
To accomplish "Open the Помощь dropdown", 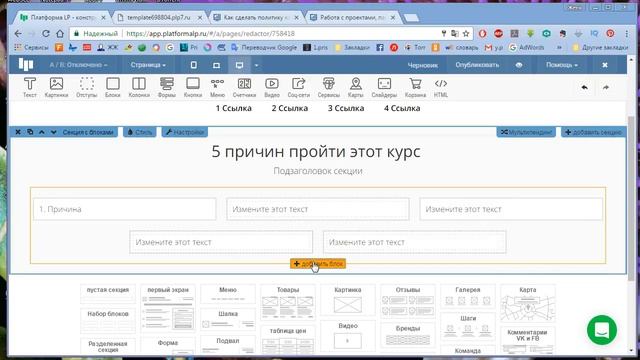I will (x=562, y=65).
